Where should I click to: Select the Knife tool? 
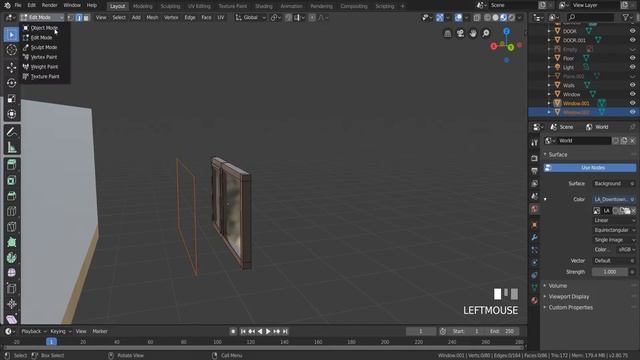[11, 227]
